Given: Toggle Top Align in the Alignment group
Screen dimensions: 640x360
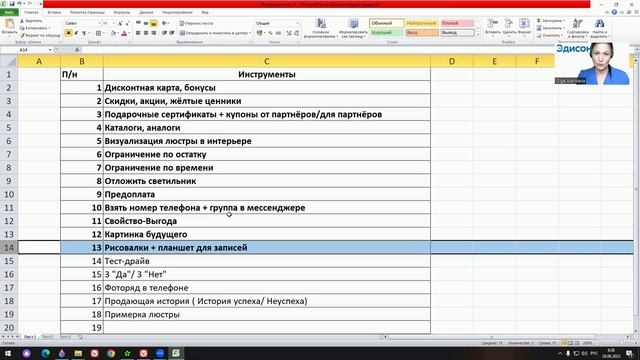Looking at the screenshot, I should [138, 23].
